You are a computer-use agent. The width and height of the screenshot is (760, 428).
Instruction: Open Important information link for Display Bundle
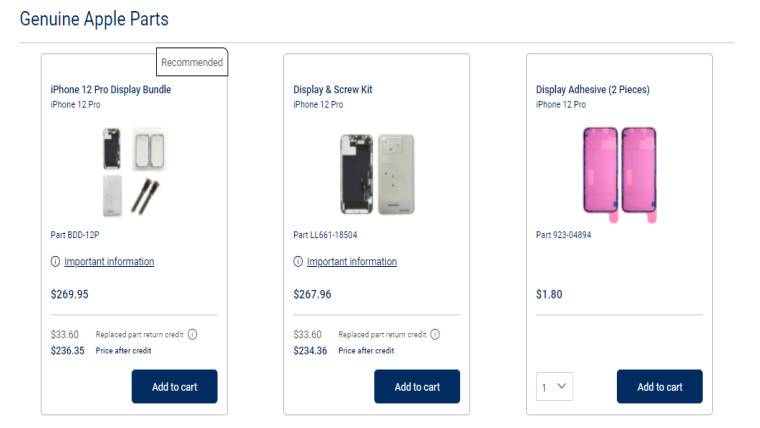click(109, 262)
